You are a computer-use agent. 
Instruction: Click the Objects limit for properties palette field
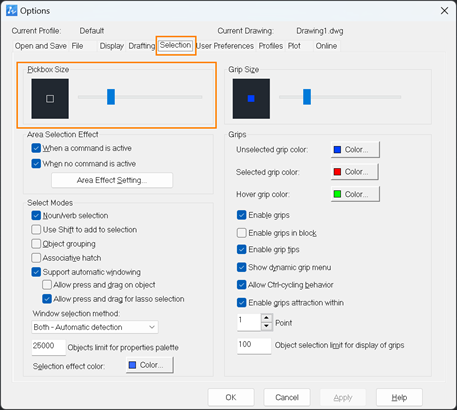pos(48,347)
